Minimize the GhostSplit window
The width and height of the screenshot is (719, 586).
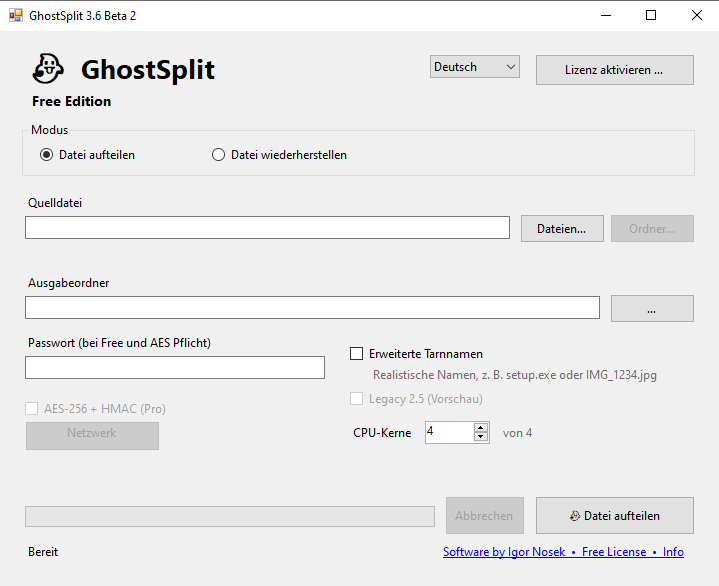tap(606, 16)
